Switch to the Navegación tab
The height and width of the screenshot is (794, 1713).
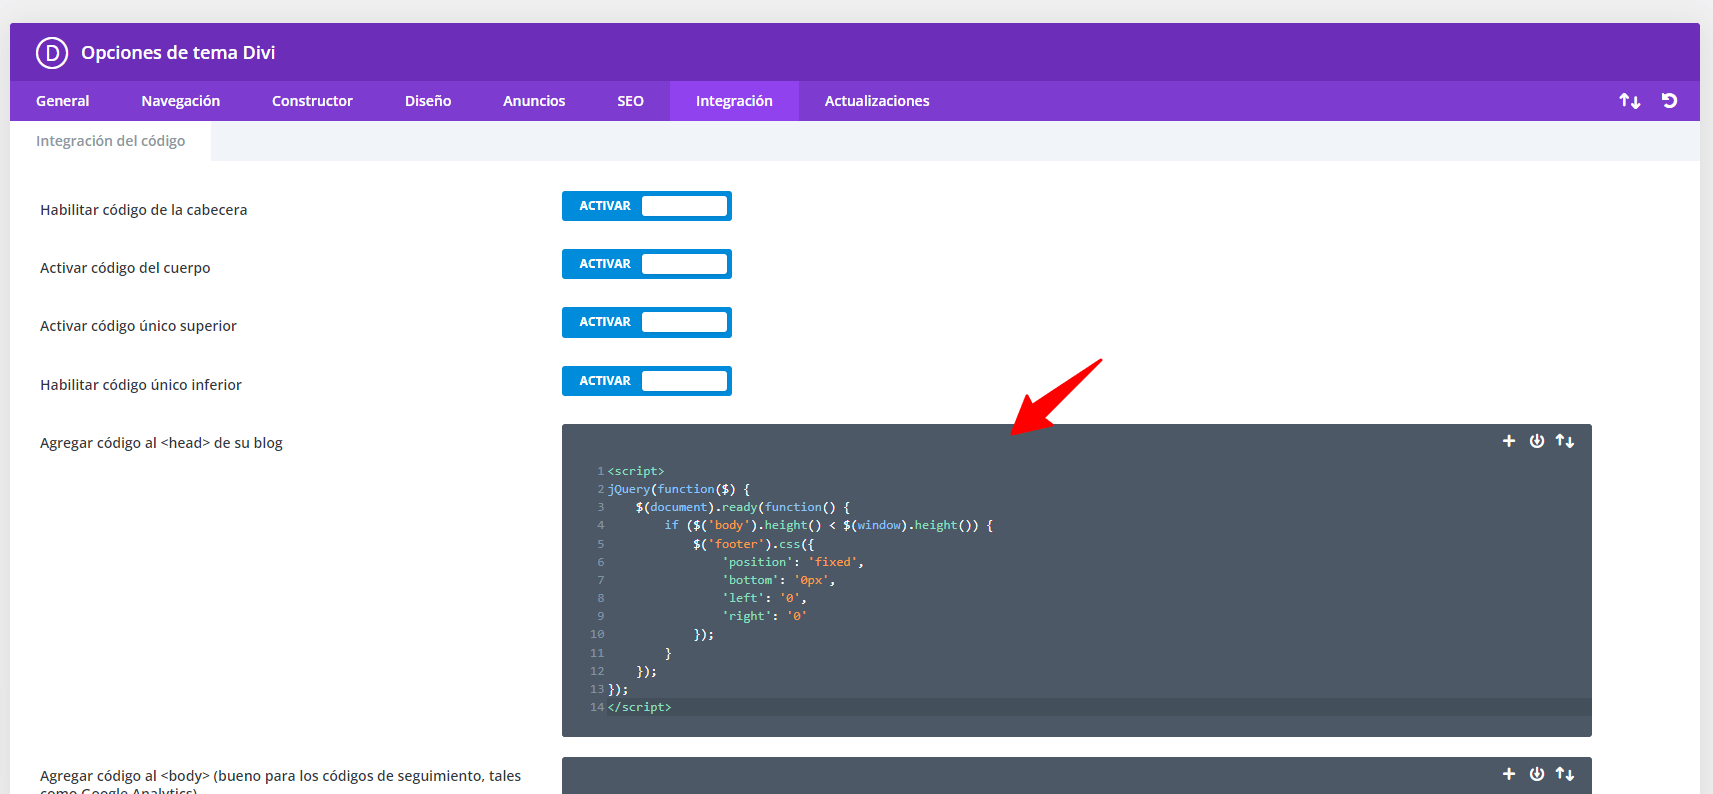(x=181, y=101)
